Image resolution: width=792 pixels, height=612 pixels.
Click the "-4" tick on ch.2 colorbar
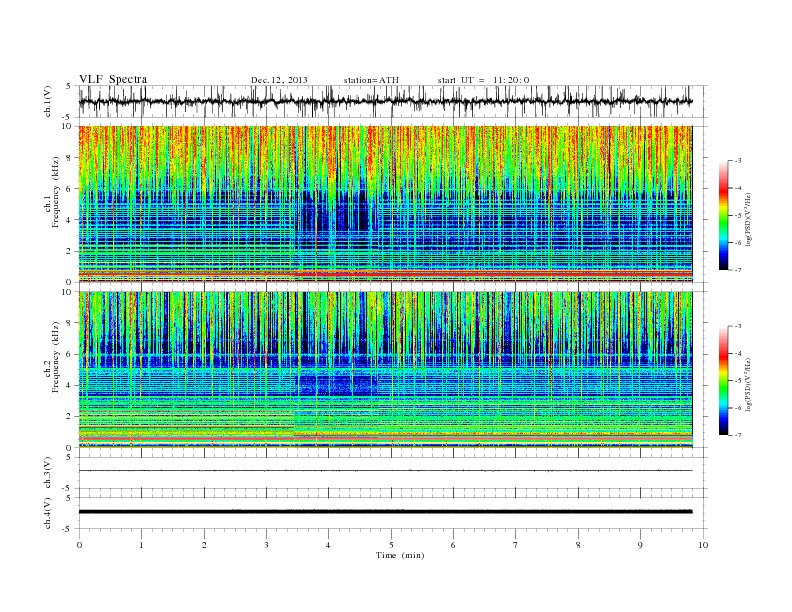click(738, 353)
